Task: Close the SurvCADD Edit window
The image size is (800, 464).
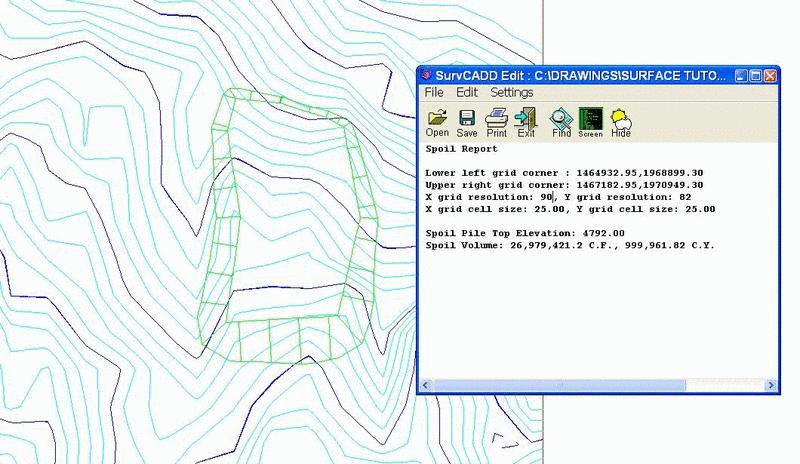Action: pos(770,76)
